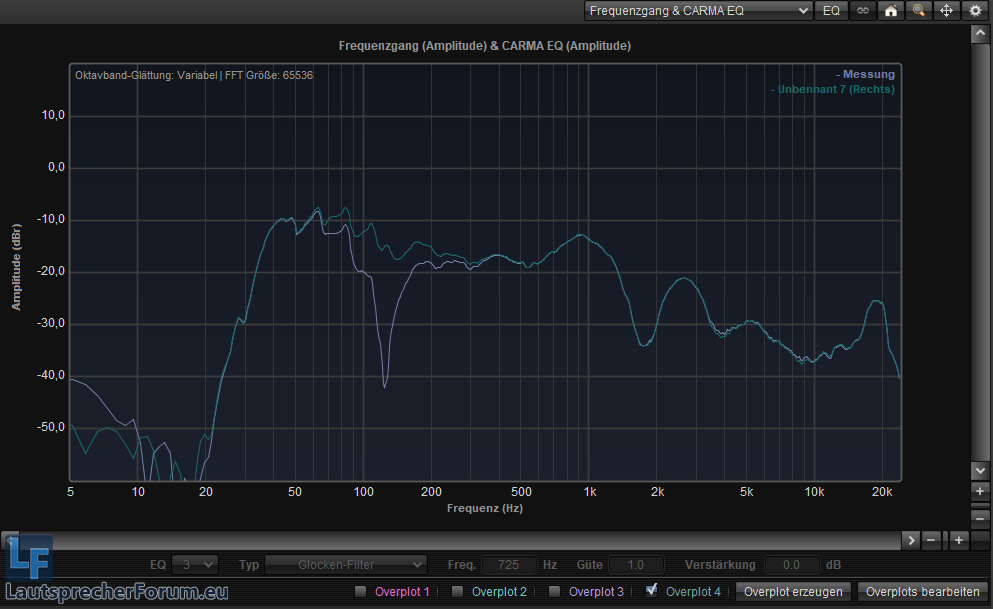Uncheck the Overplot 4 checkbox
The image size is (993, 609).
point(652,590)
